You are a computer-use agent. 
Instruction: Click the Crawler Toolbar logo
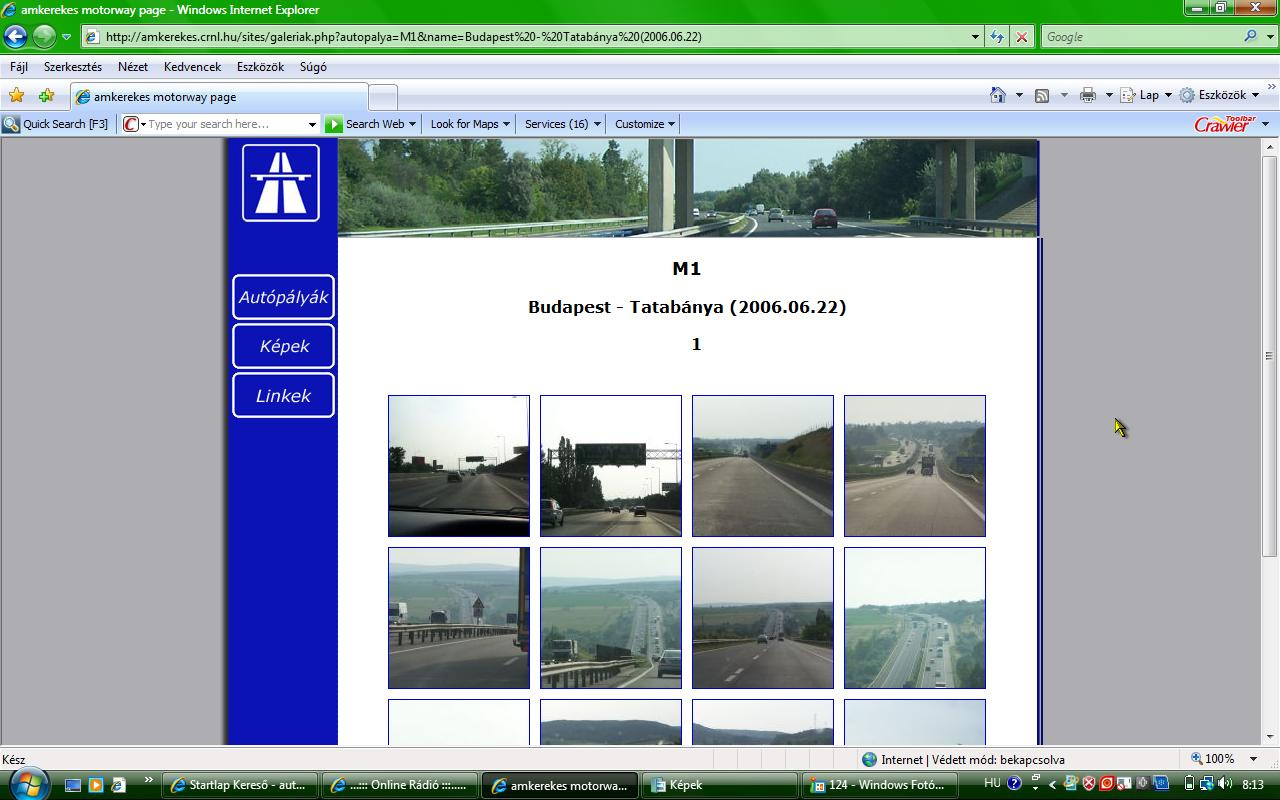pos(1223,124)
